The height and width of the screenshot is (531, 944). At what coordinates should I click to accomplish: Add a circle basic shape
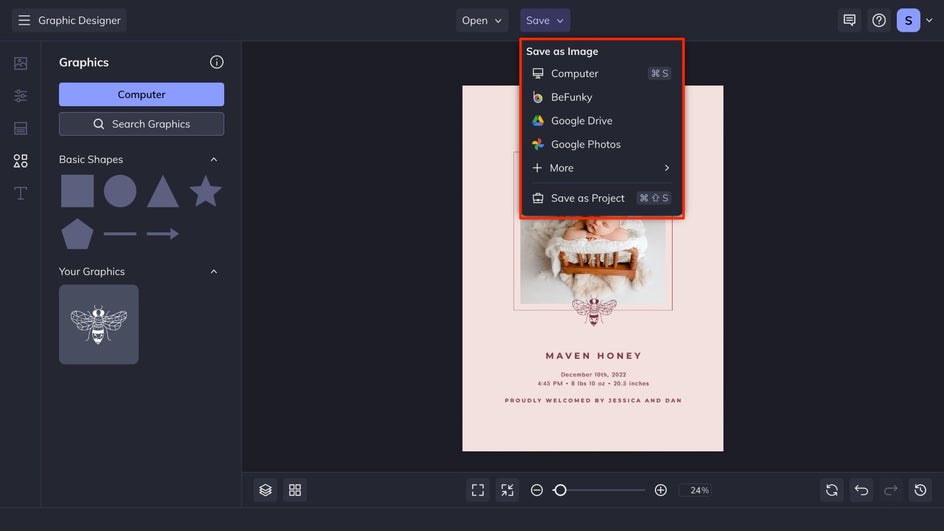point(120,191)
